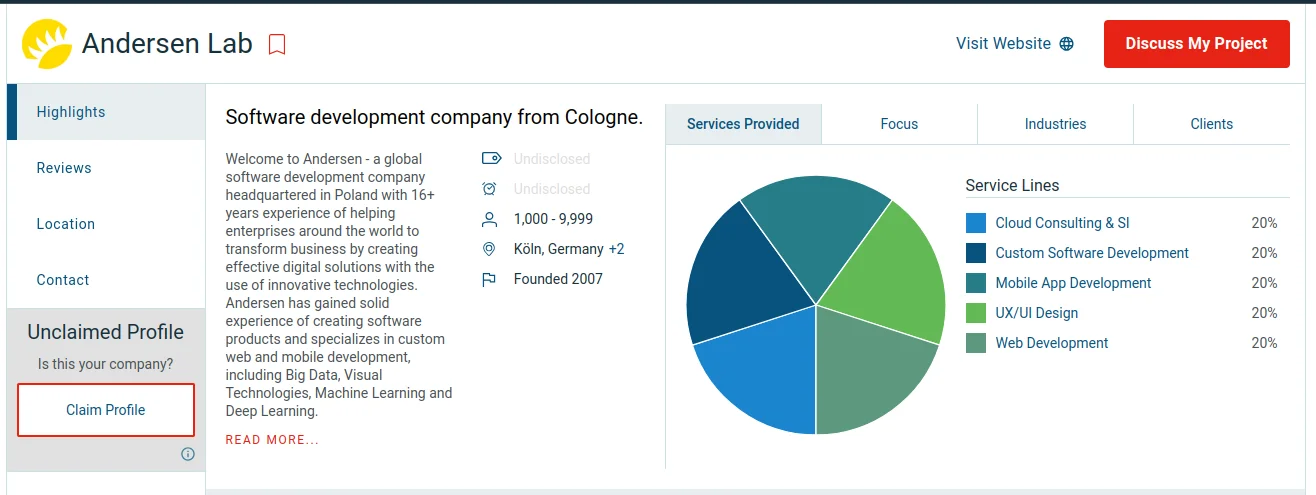Click the Discuss My Project button
Screen dimensions: 1316x495
click(1196, 44)
